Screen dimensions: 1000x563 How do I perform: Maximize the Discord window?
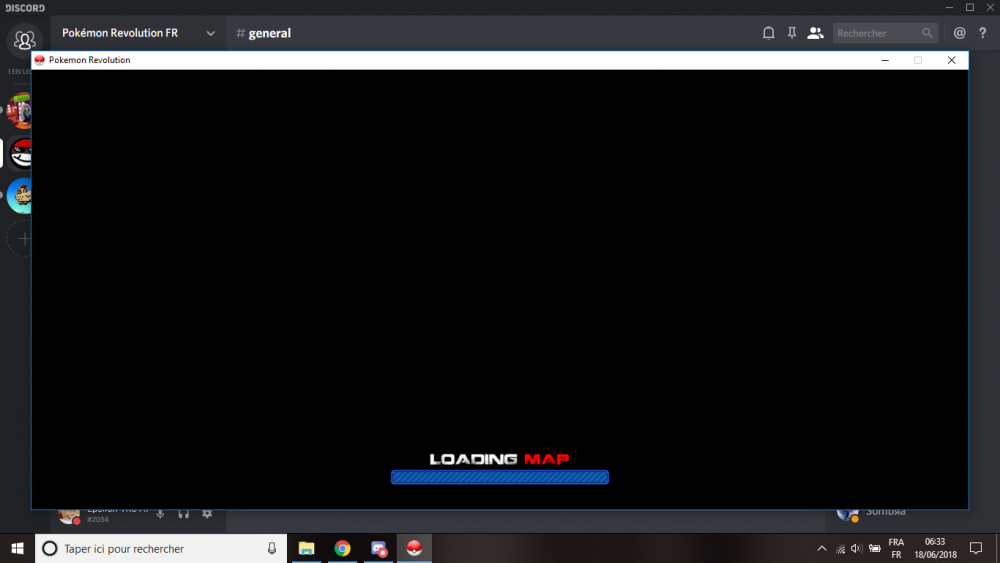tap(970, 7)
